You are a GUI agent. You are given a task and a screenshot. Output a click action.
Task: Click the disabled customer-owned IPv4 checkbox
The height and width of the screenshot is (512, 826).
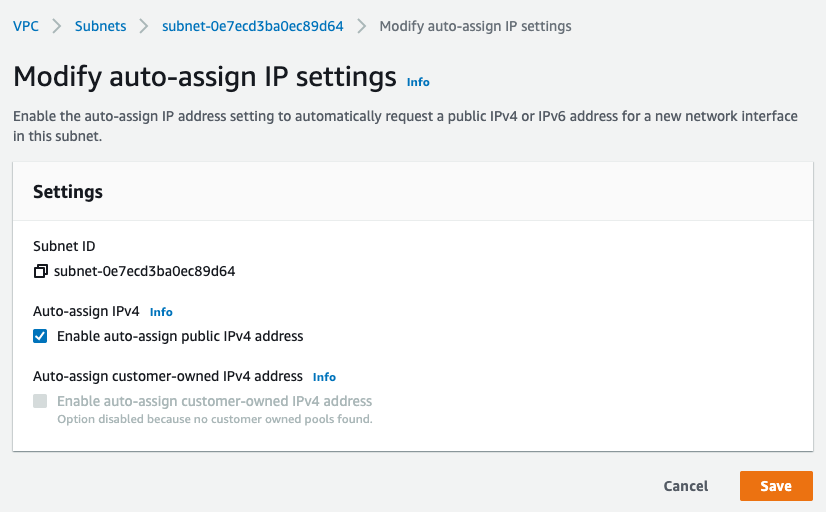point(40,401)
